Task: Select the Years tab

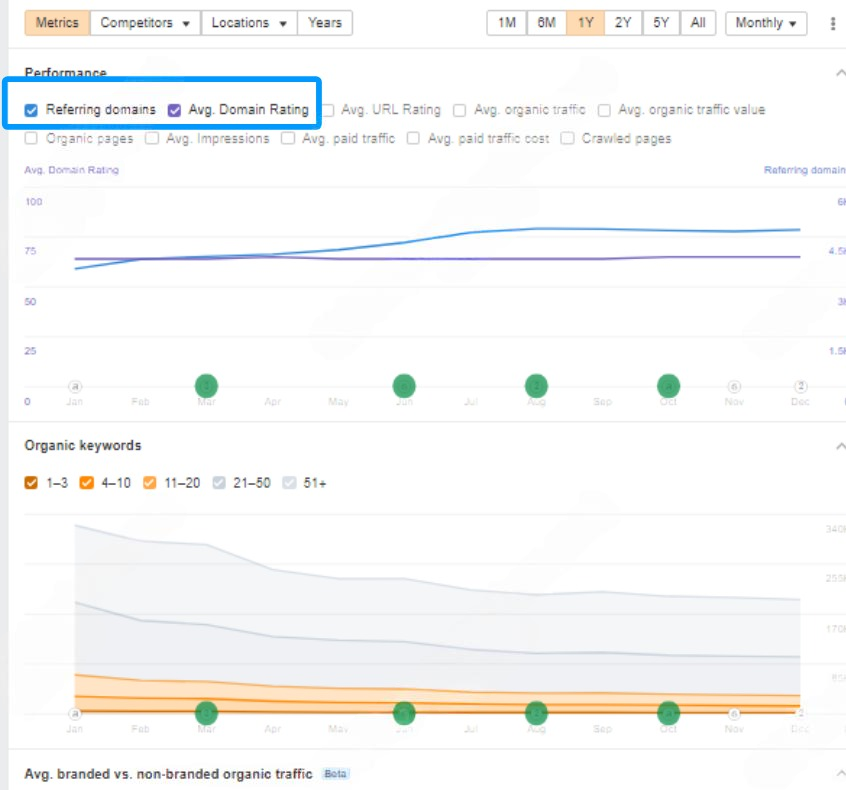Action: [x=325, y=23]
